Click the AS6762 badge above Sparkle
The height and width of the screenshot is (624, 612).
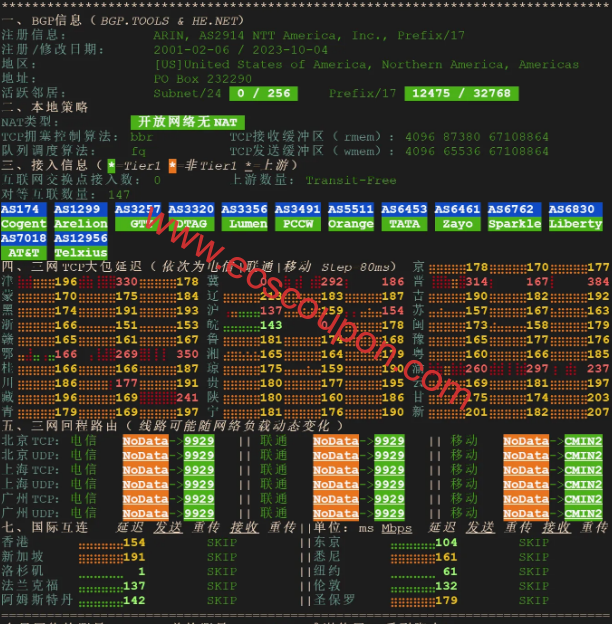coord(515,209)
